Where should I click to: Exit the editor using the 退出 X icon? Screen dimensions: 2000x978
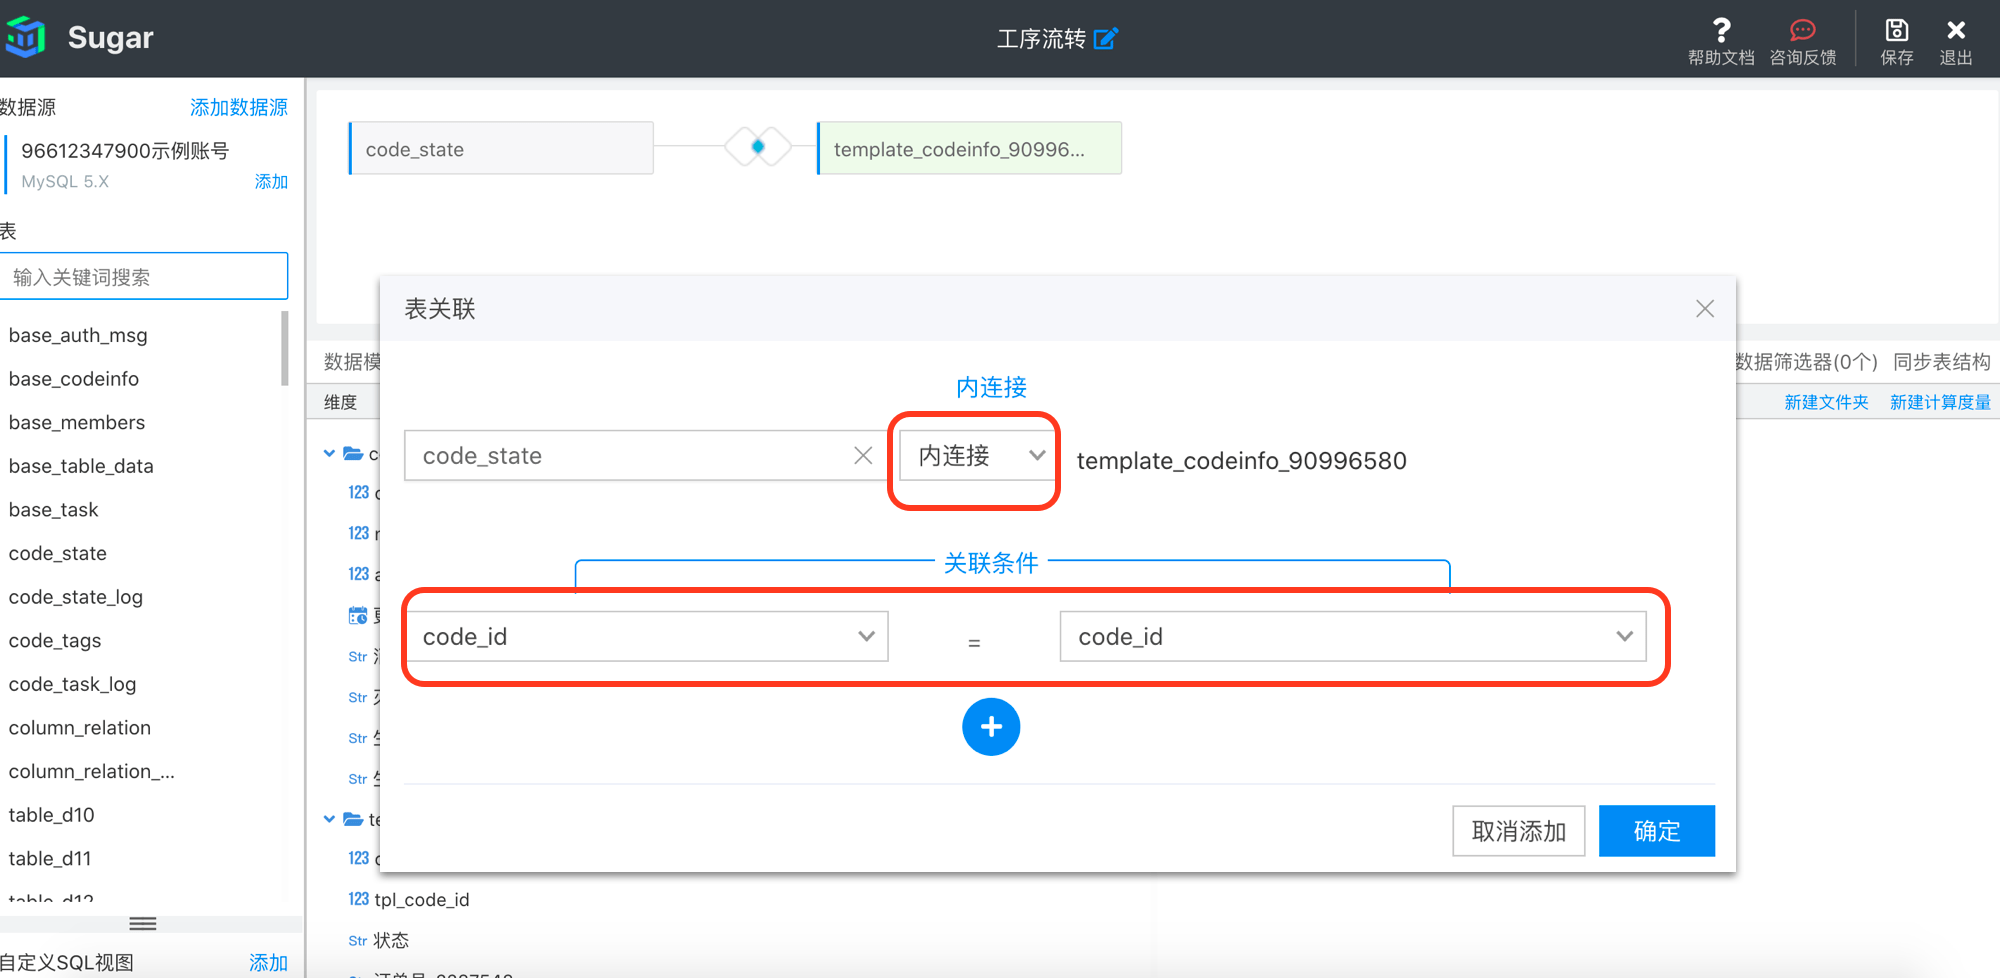pyautogui.click(x=1955, y=30)
